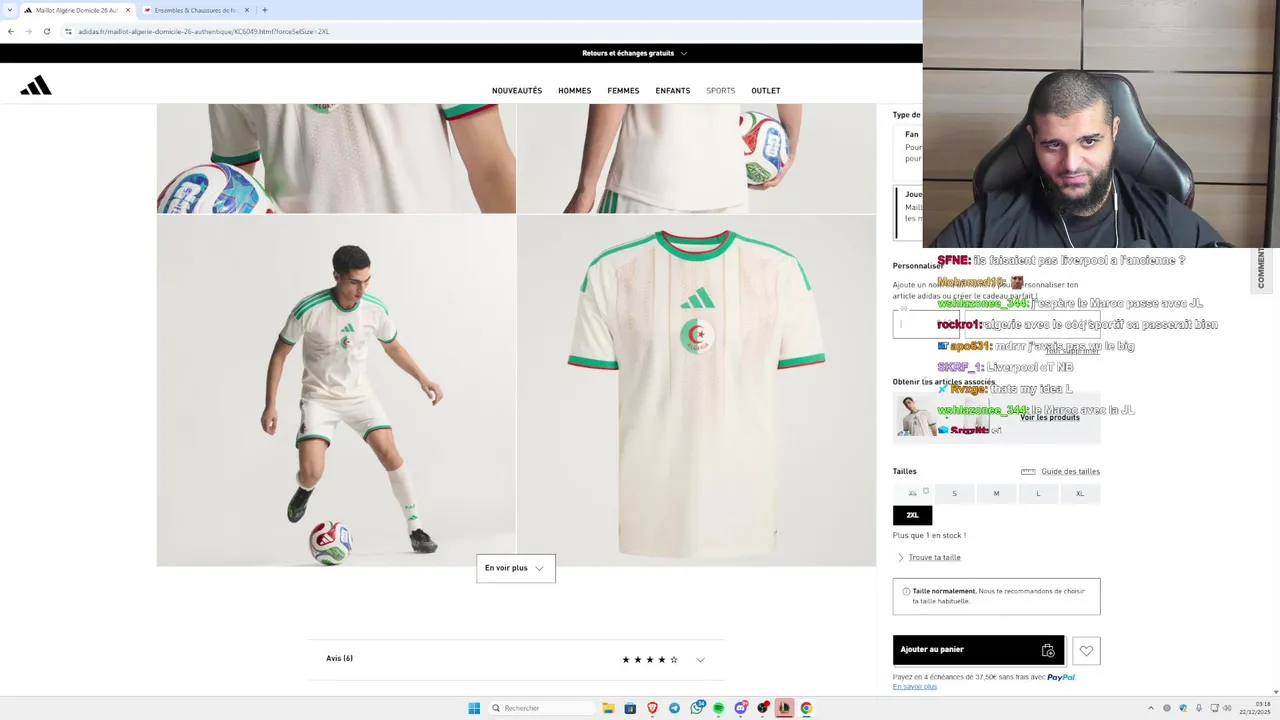Select the Maillot Algérie Domicile 26 tab

click(77, 10)
